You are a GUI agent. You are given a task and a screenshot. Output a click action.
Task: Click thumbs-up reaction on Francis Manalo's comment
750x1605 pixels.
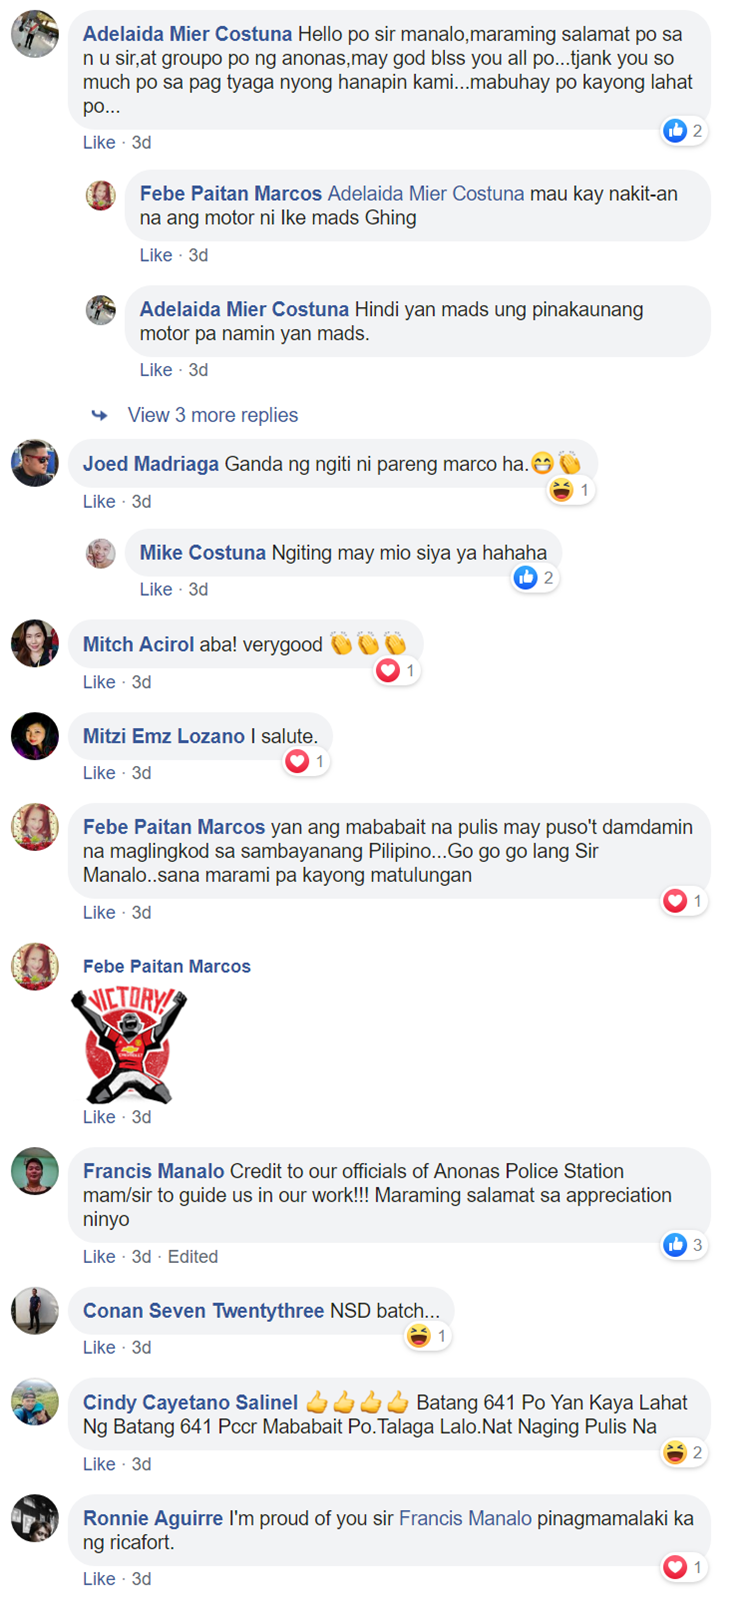tap(675, 1244)
